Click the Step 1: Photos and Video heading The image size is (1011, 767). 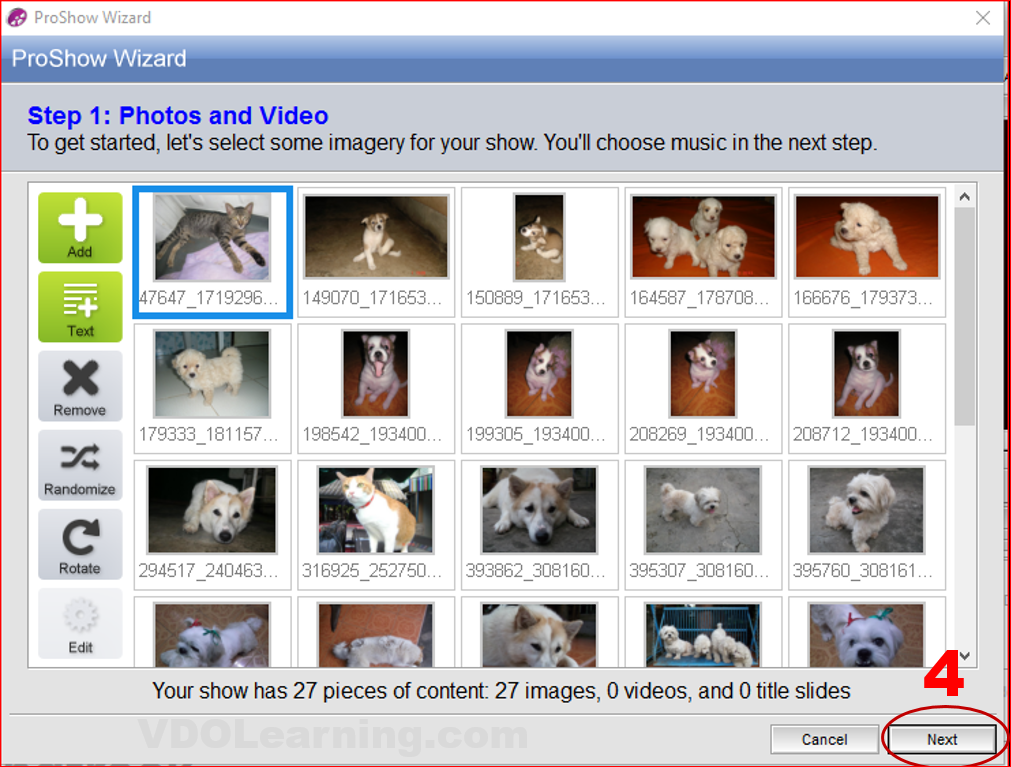[x=178, y=115]
